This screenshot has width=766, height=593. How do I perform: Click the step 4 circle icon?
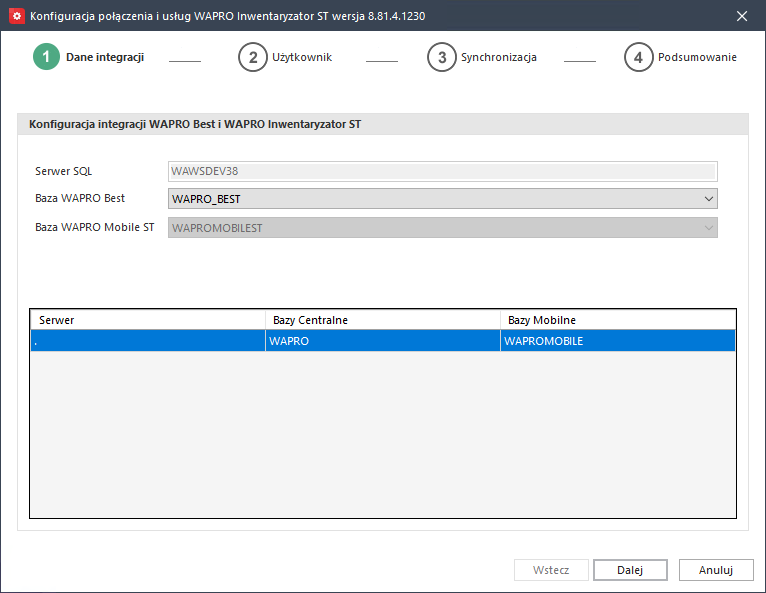click(x=638, y=57)
